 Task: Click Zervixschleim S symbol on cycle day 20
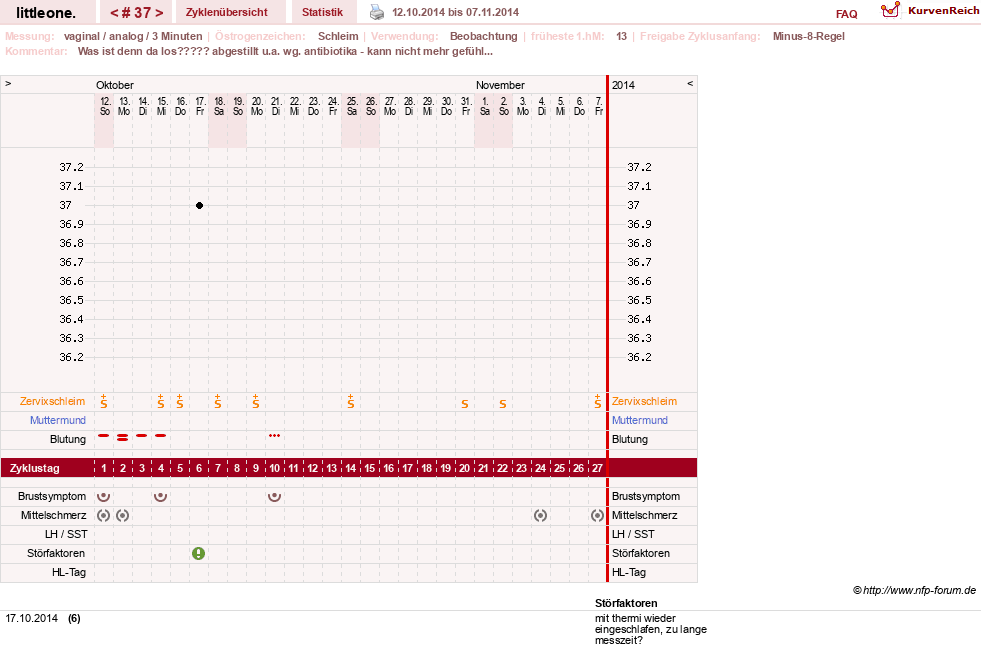(465, 404)
